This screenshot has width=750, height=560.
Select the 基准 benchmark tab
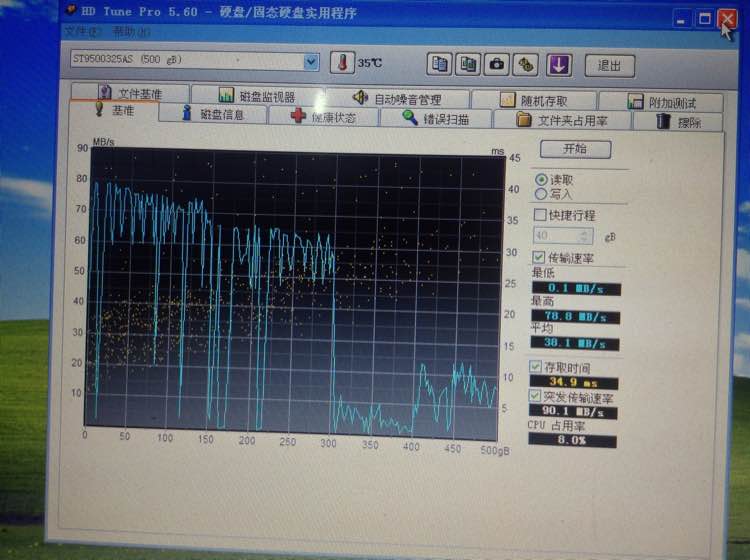(114, 111)
